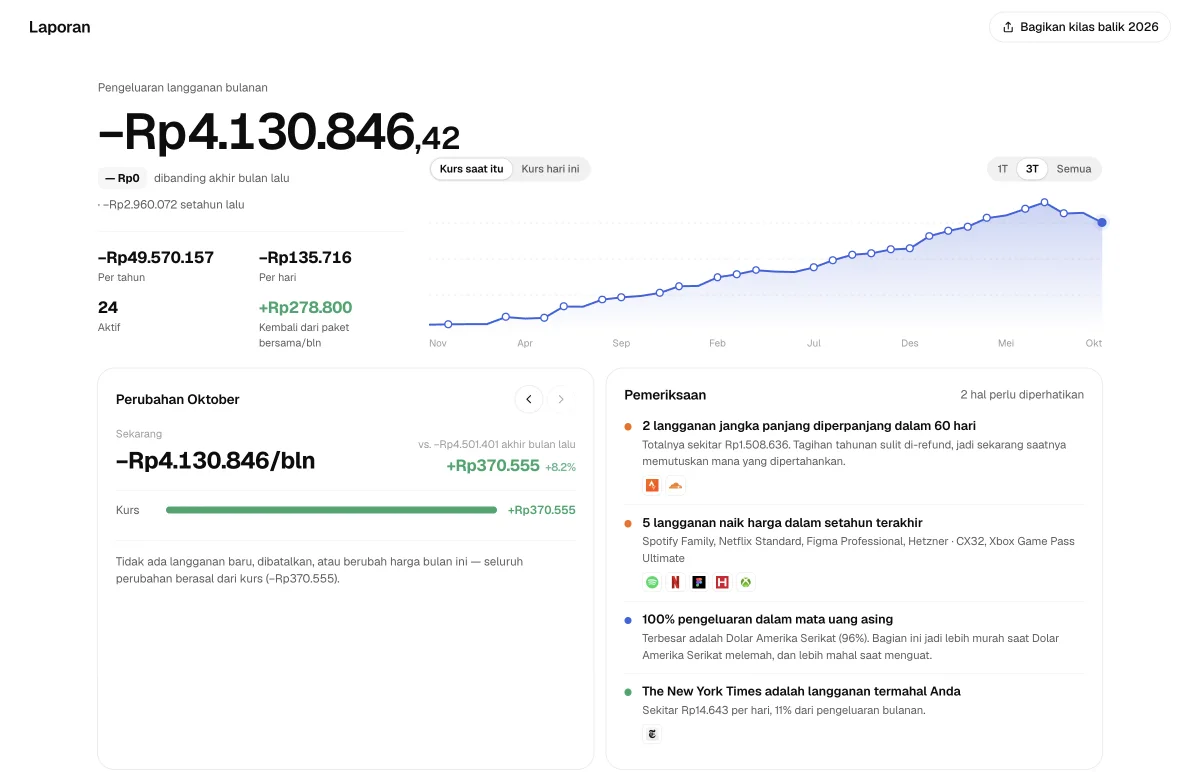1200x780 pixels.
Task: Click the 2 hal perlu diperhatikan note
Action: pos(1022,395)
